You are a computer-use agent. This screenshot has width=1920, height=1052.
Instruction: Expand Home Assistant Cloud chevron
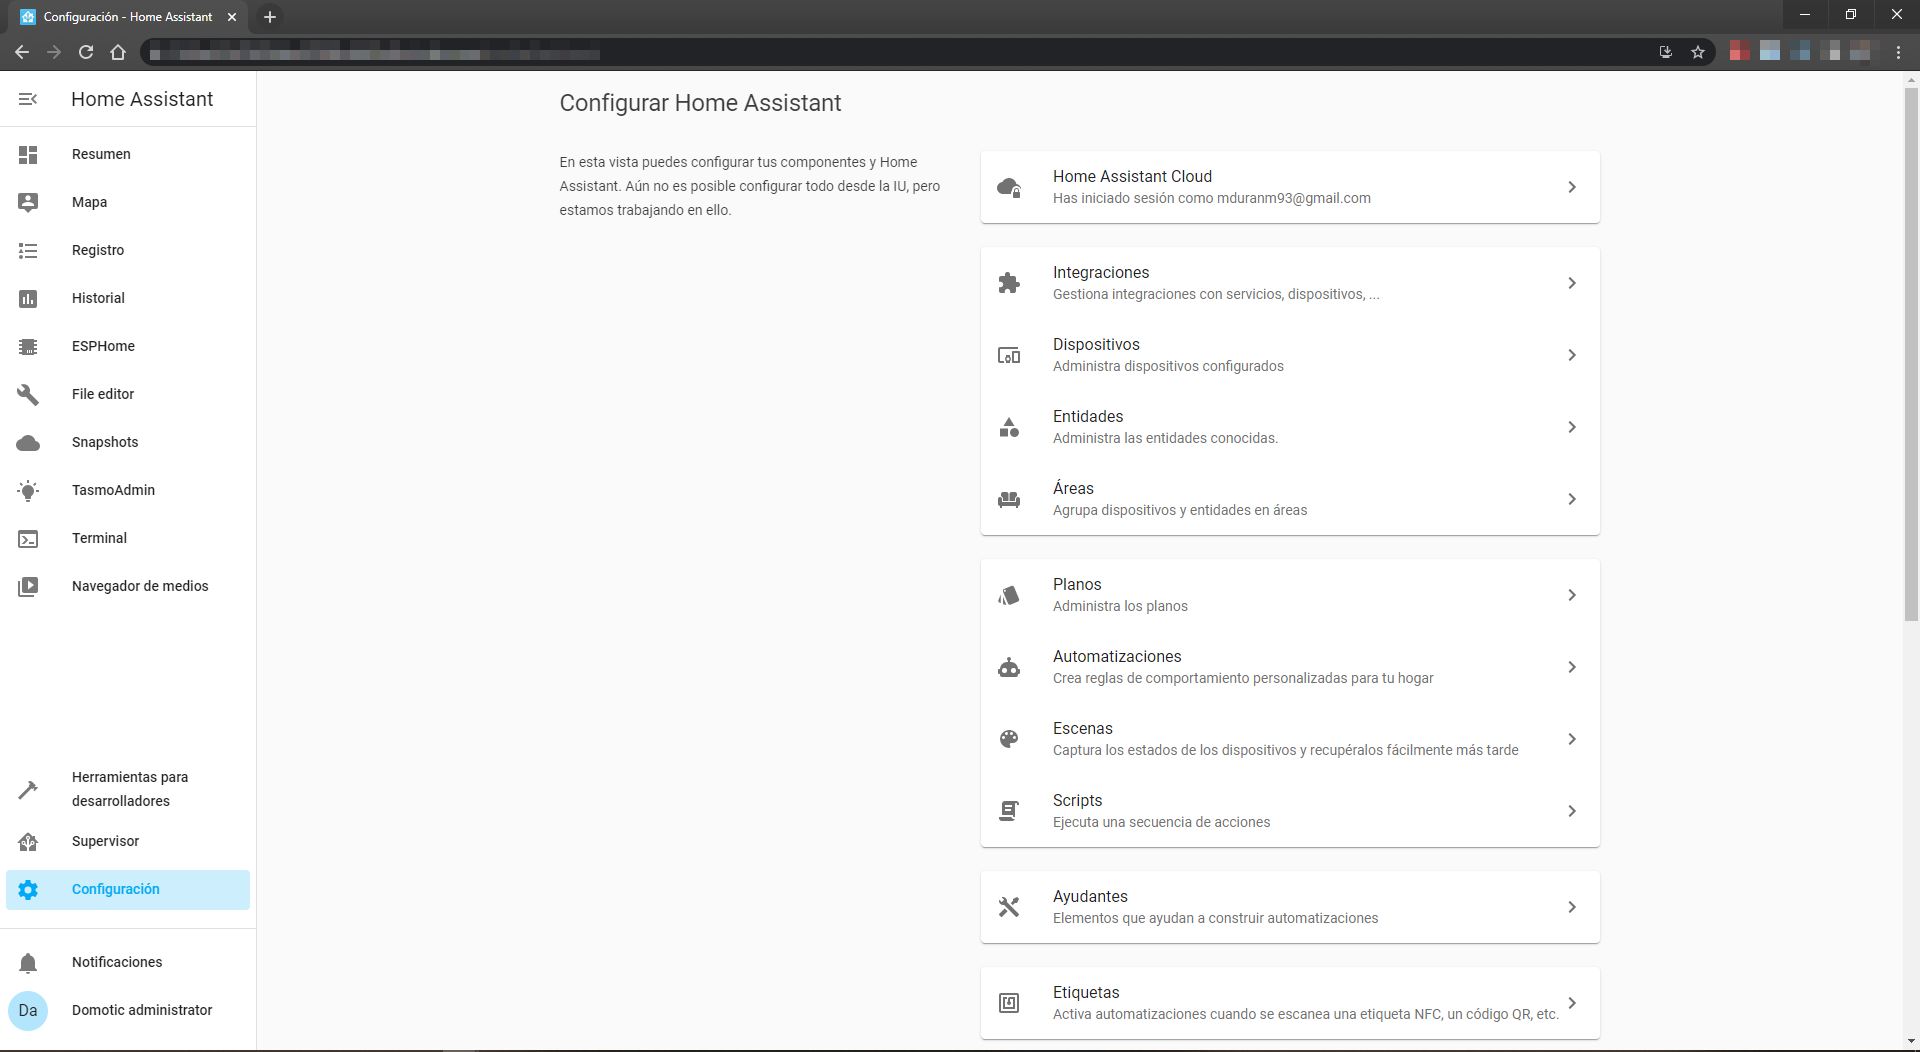[1572, 187]
